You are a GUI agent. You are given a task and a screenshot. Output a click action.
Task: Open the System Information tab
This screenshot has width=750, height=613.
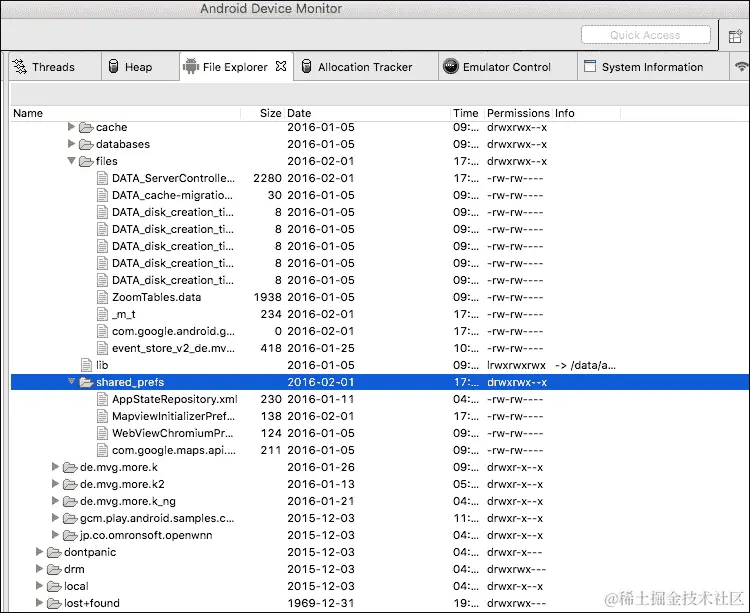pyautogui.click(x=652, y=67)
